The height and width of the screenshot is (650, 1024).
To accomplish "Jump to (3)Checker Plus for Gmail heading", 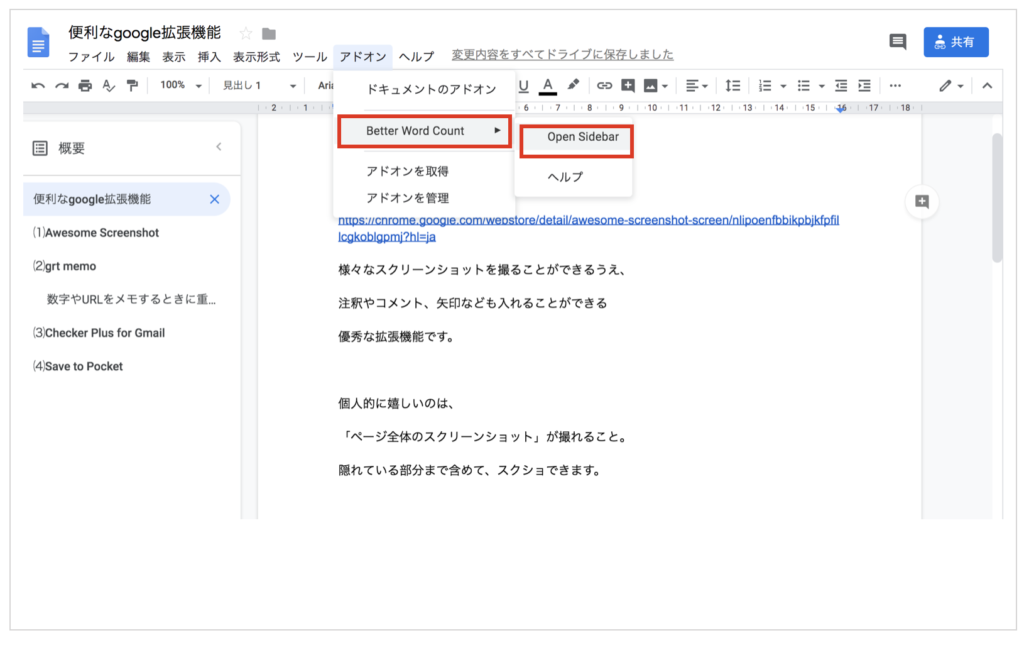I will pyautogui.click(x=99, y=333).
